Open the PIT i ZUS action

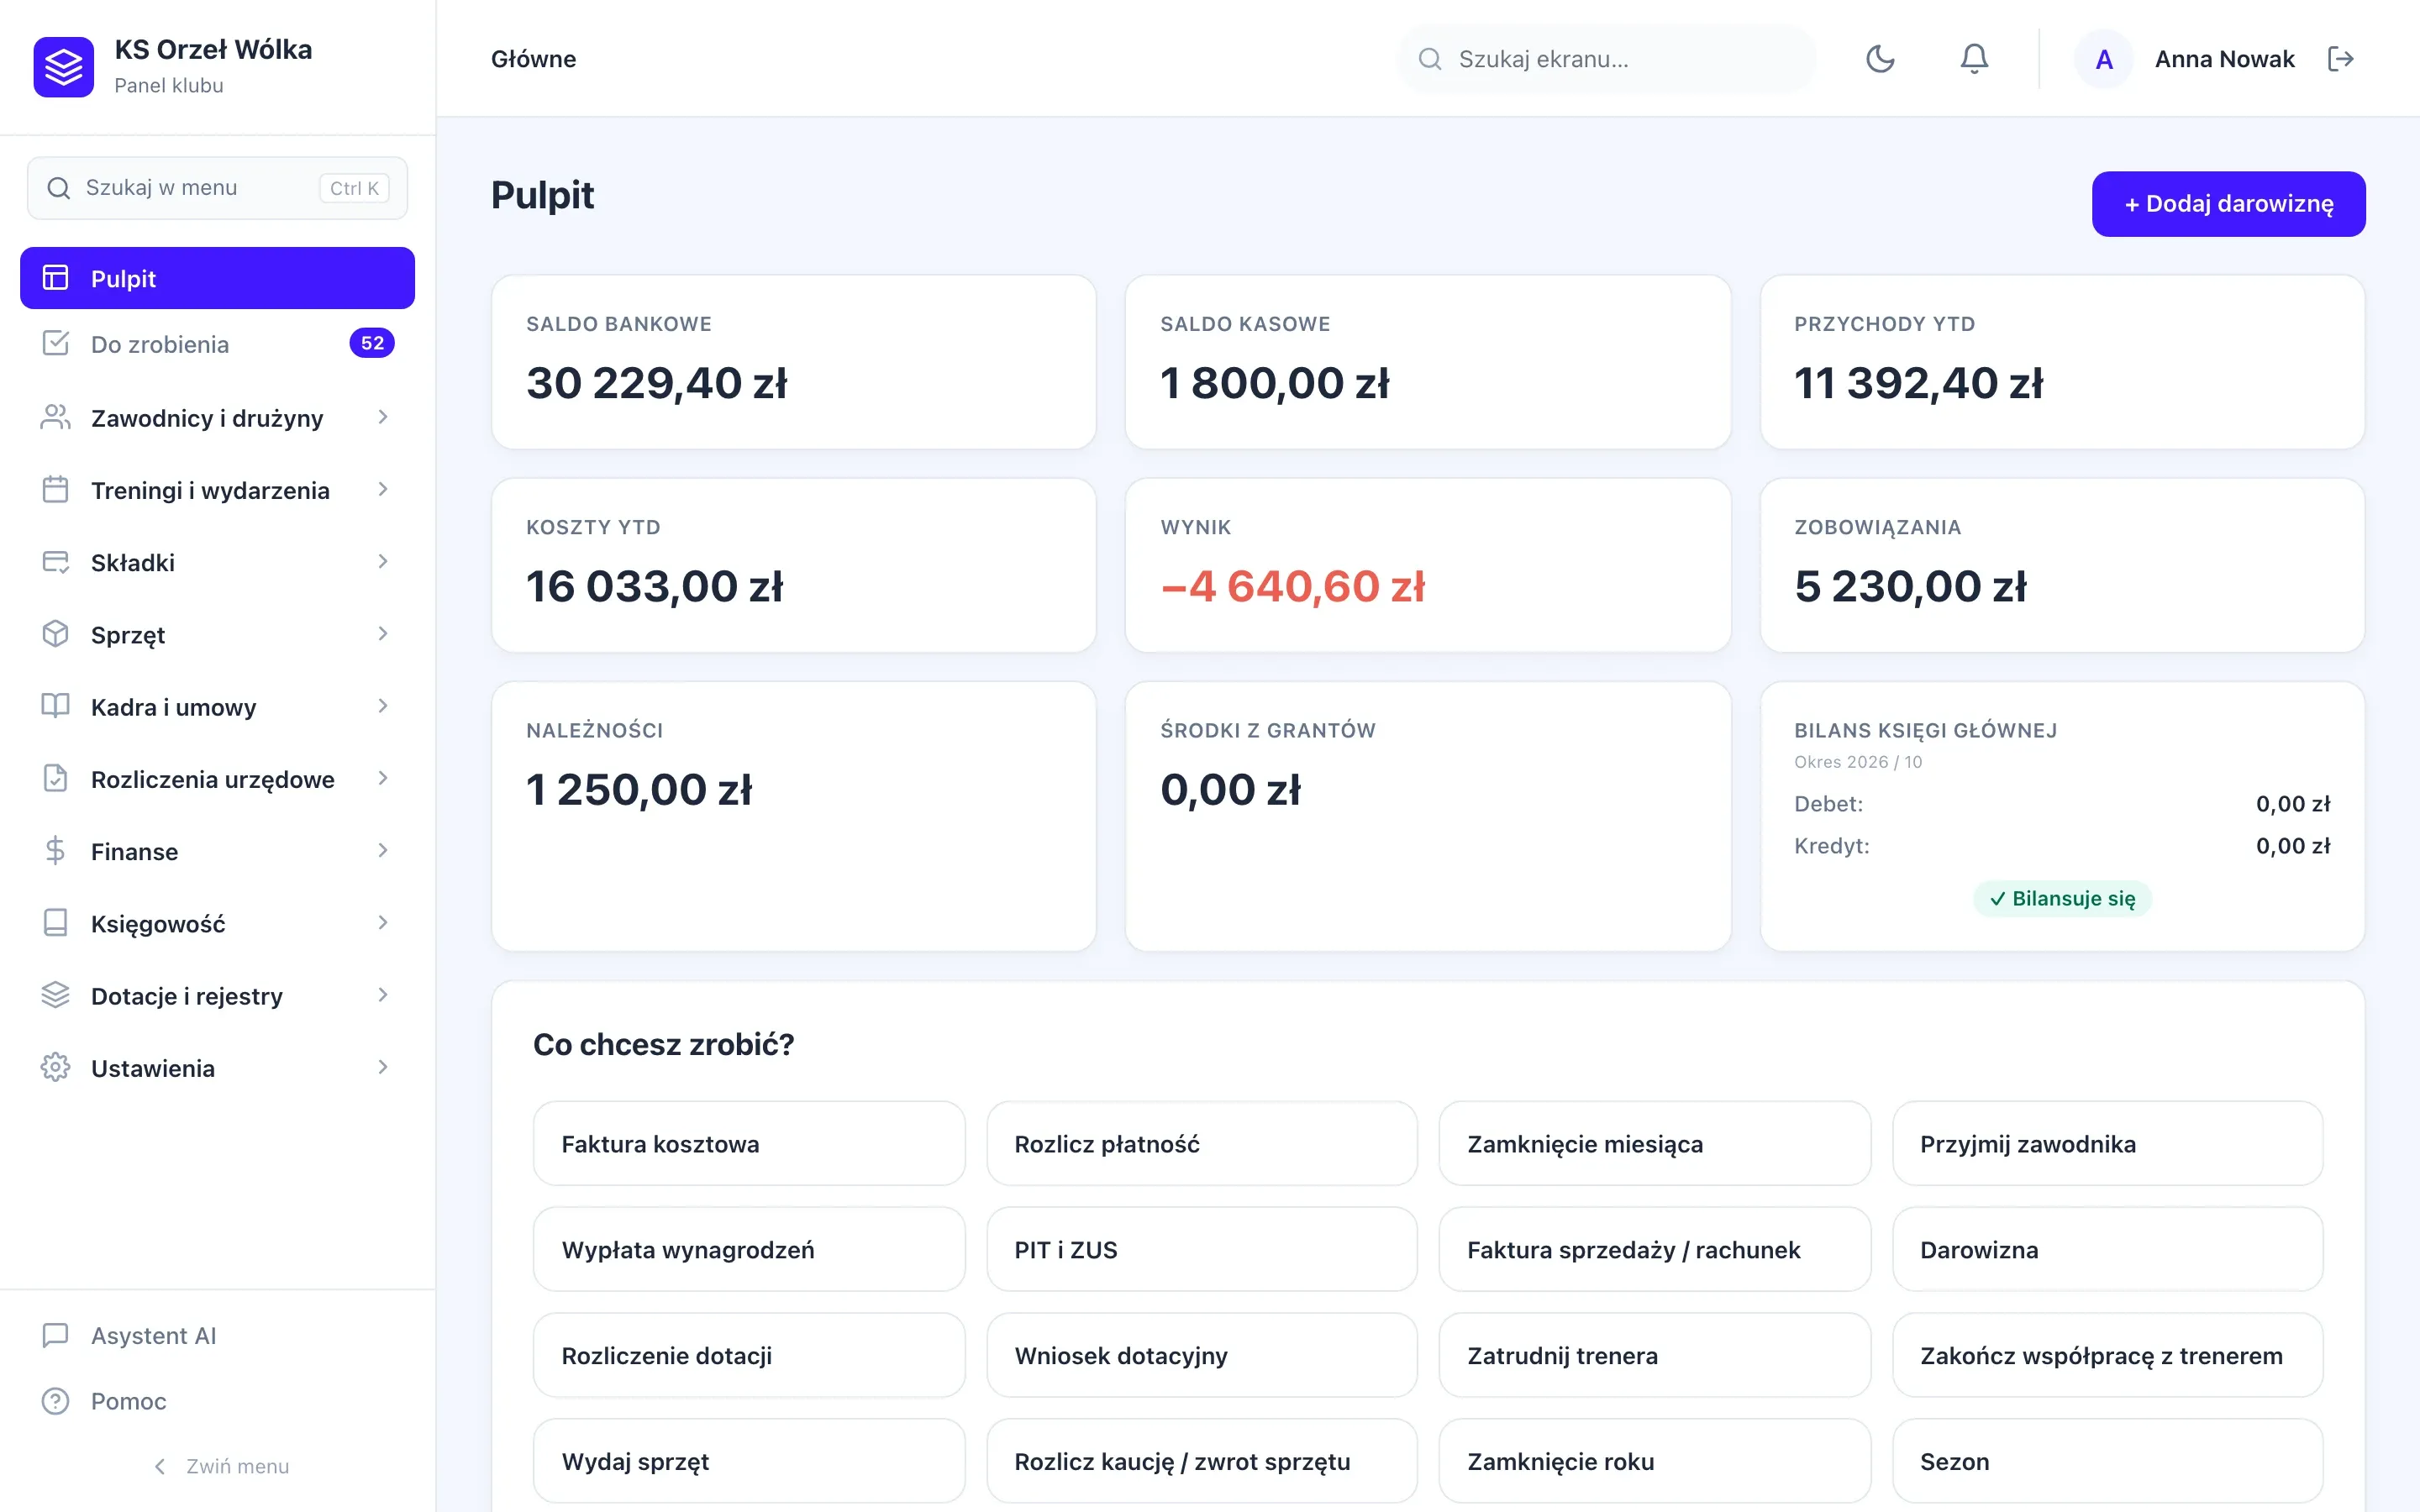[1201, 1249]
